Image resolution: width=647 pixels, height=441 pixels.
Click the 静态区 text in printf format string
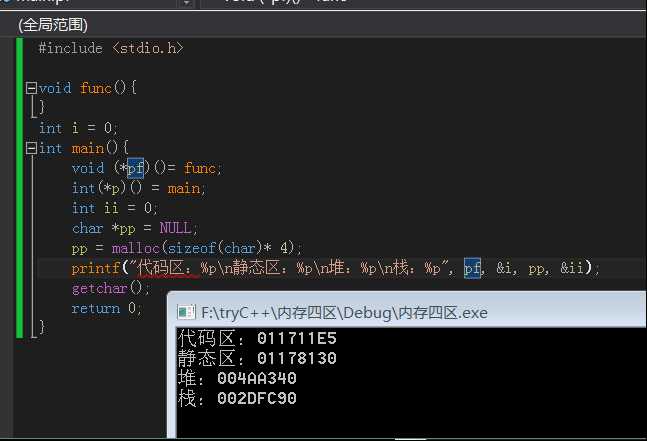coord(257,268)
